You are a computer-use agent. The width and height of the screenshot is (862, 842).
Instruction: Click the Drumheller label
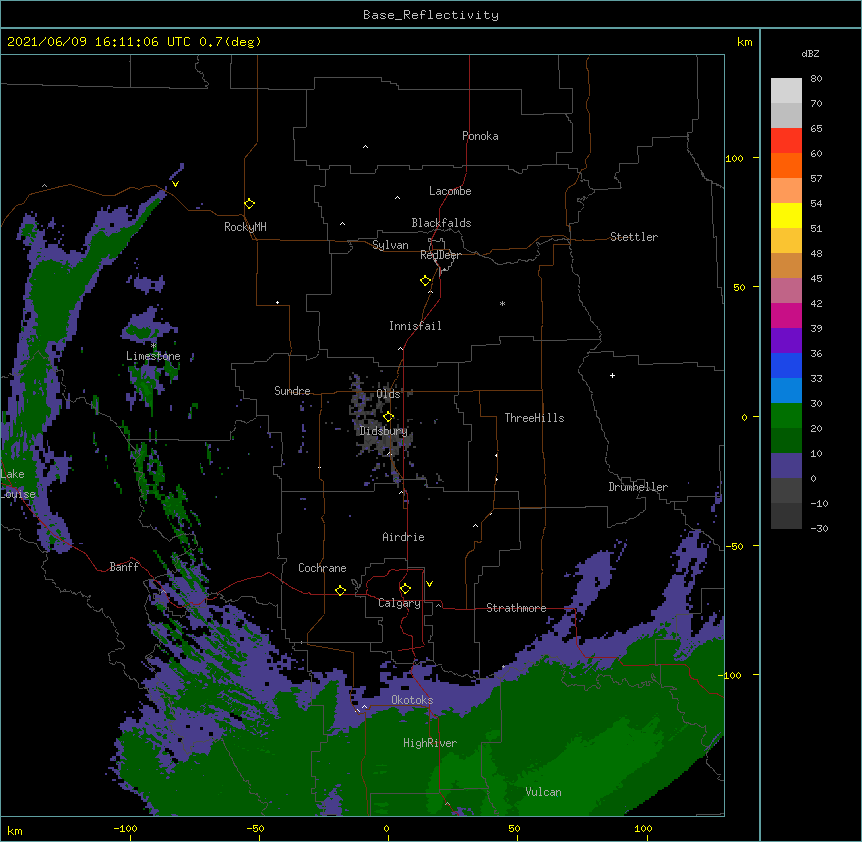pos(638,487)
